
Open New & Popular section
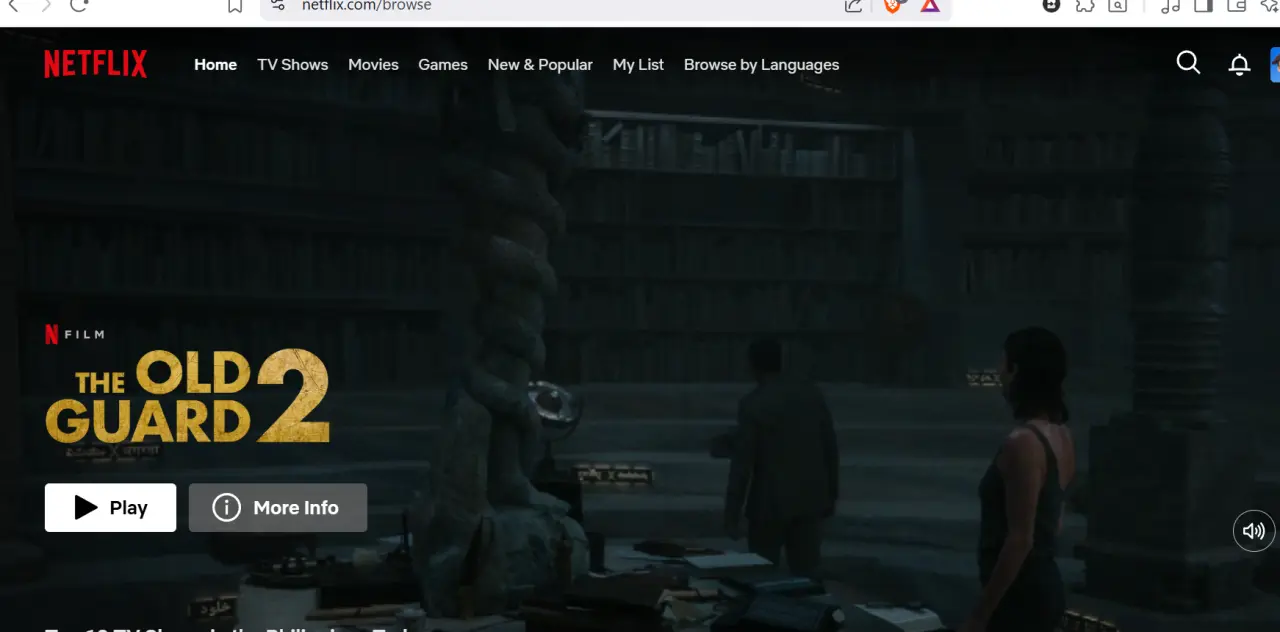click(540, 64)
